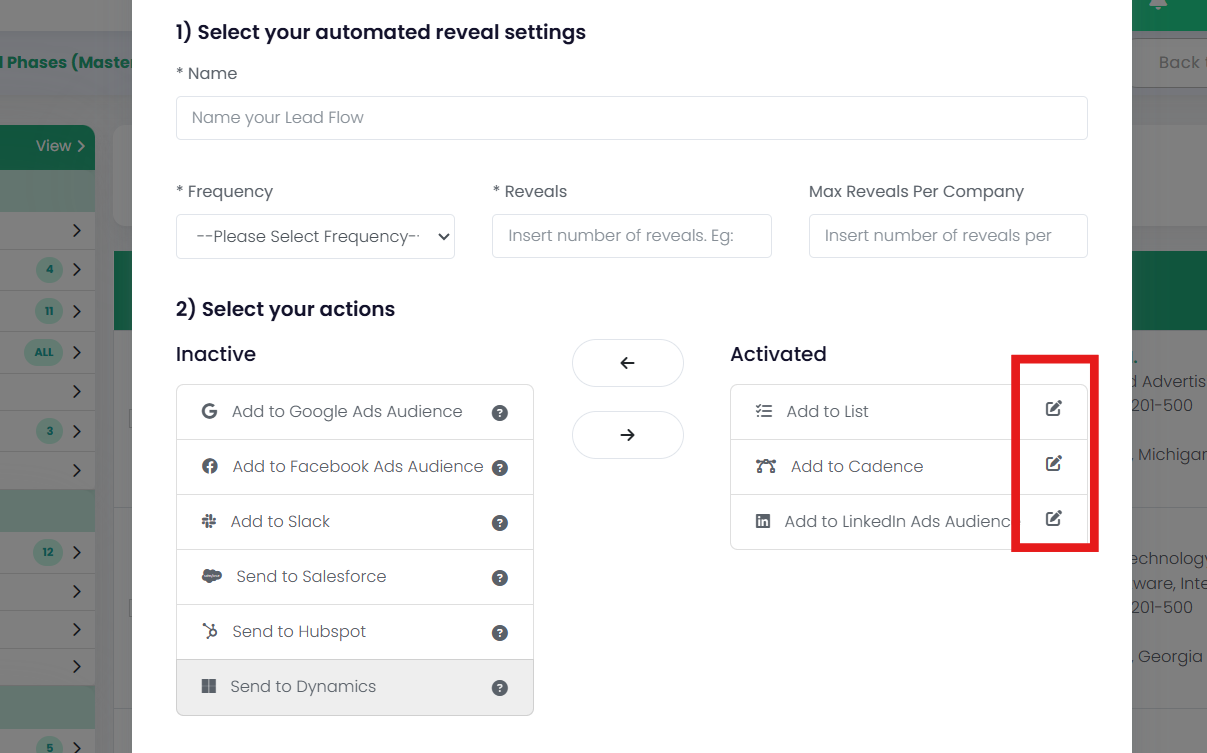Open help for Add to Google Ads Audience

tap(500, 413)
